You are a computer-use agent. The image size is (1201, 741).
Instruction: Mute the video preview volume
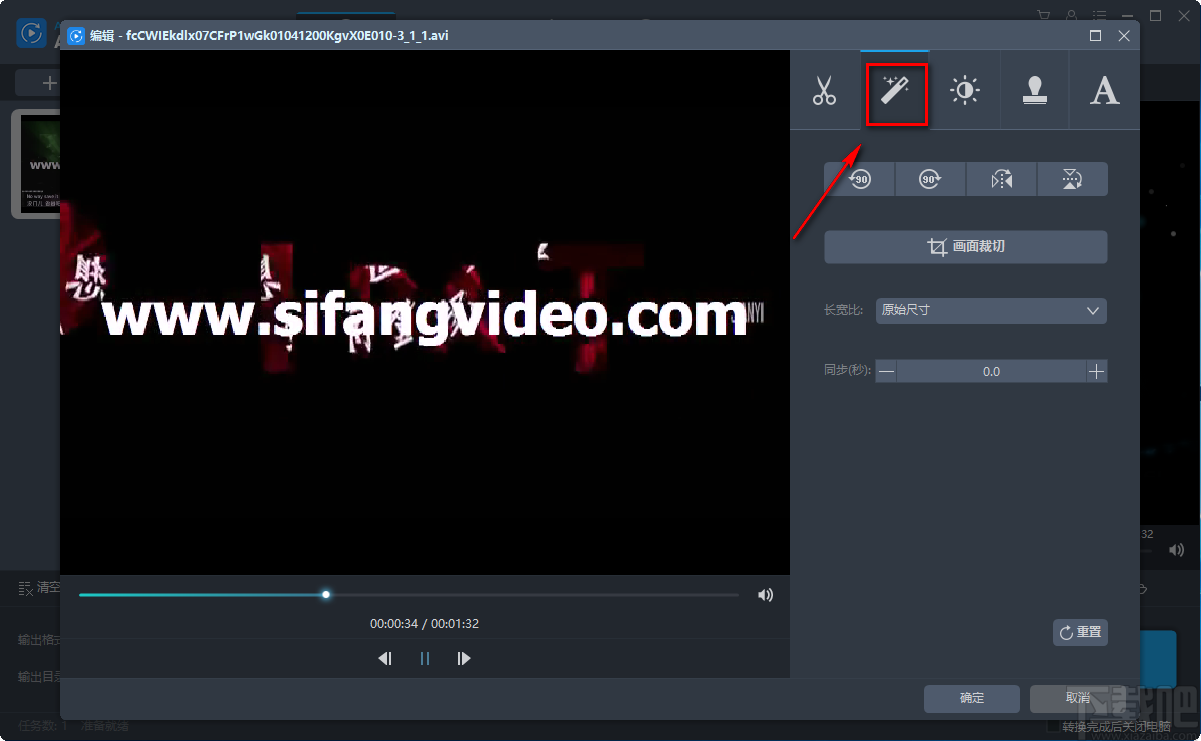coord(765,595)
